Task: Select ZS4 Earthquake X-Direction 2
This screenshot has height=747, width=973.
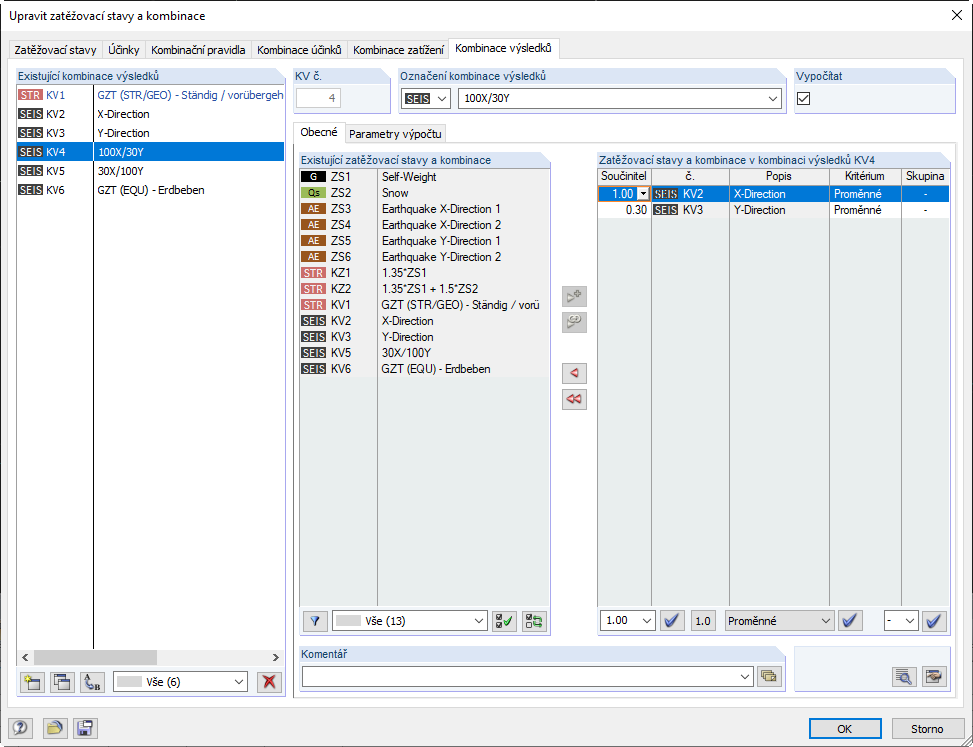Action: (424, 225)
